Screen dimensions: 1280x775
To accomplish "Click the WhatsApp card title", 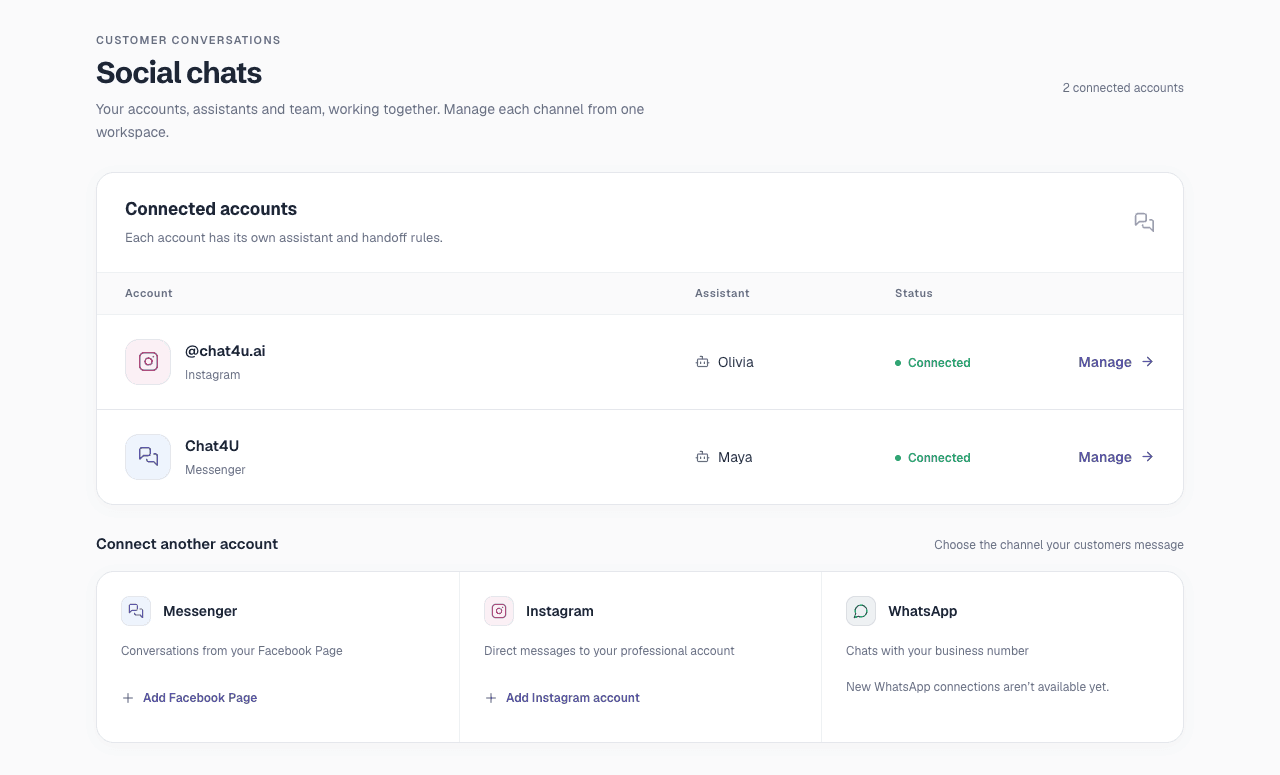I will click(923, 611).
